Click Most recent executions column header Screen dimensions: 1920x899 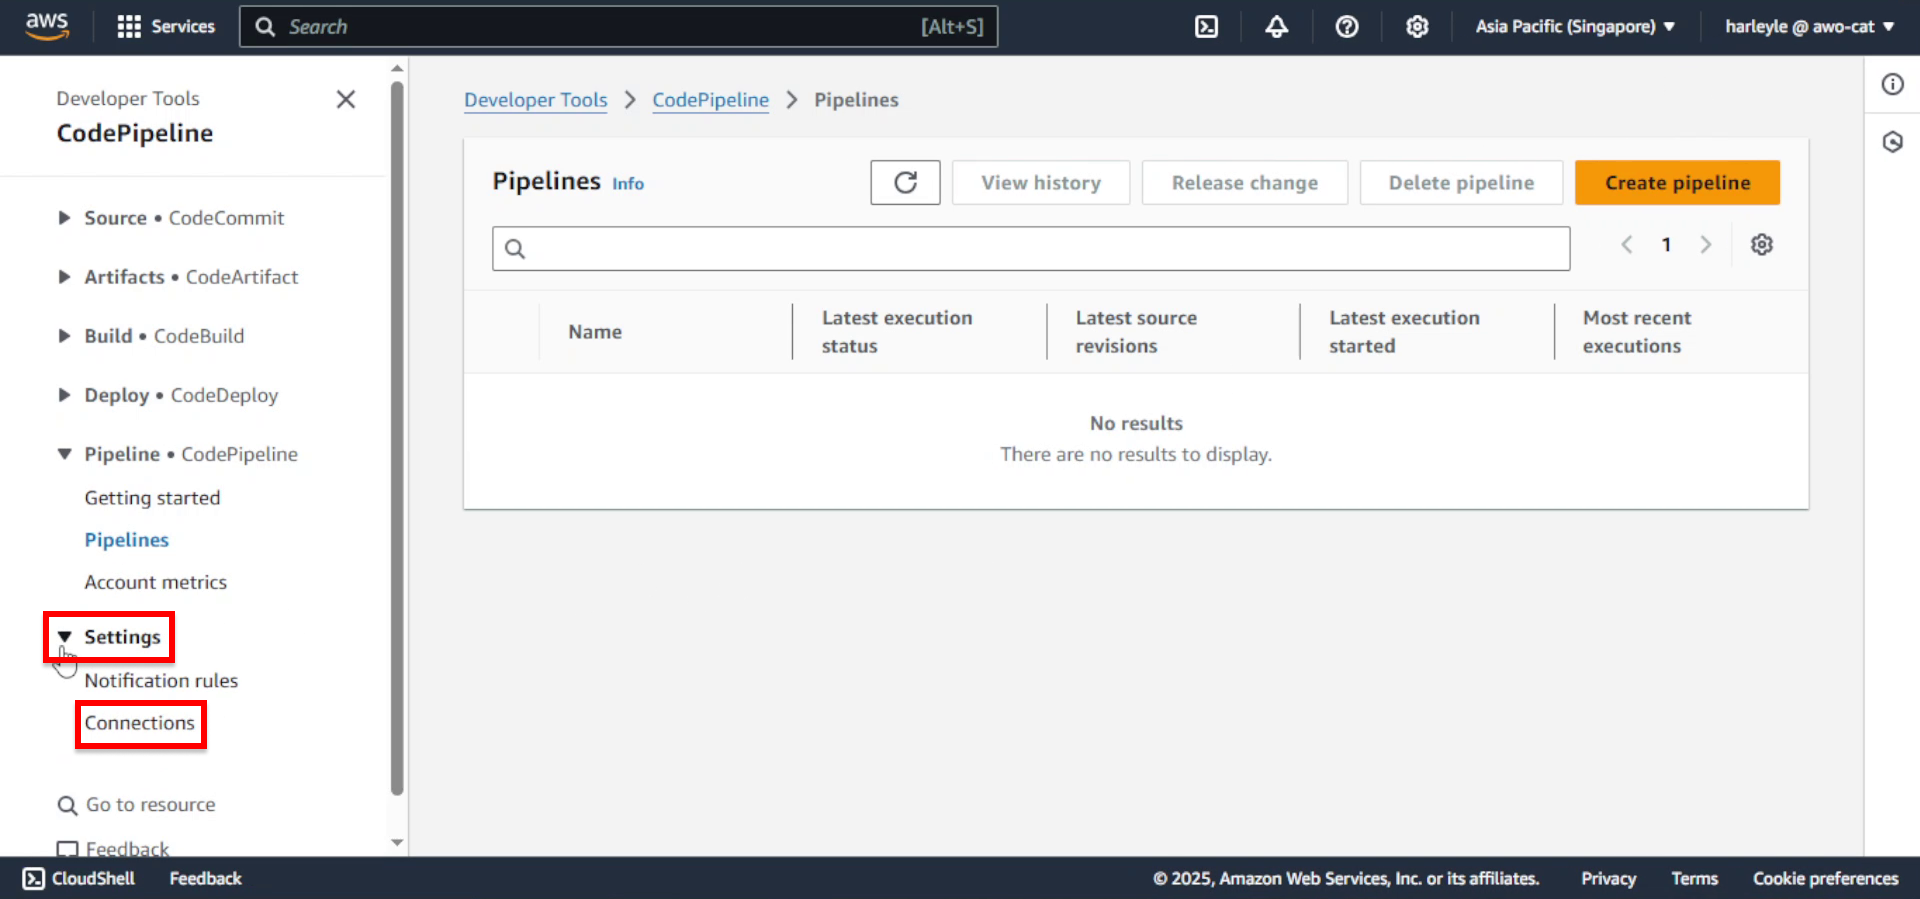[x=1637, y=332]
